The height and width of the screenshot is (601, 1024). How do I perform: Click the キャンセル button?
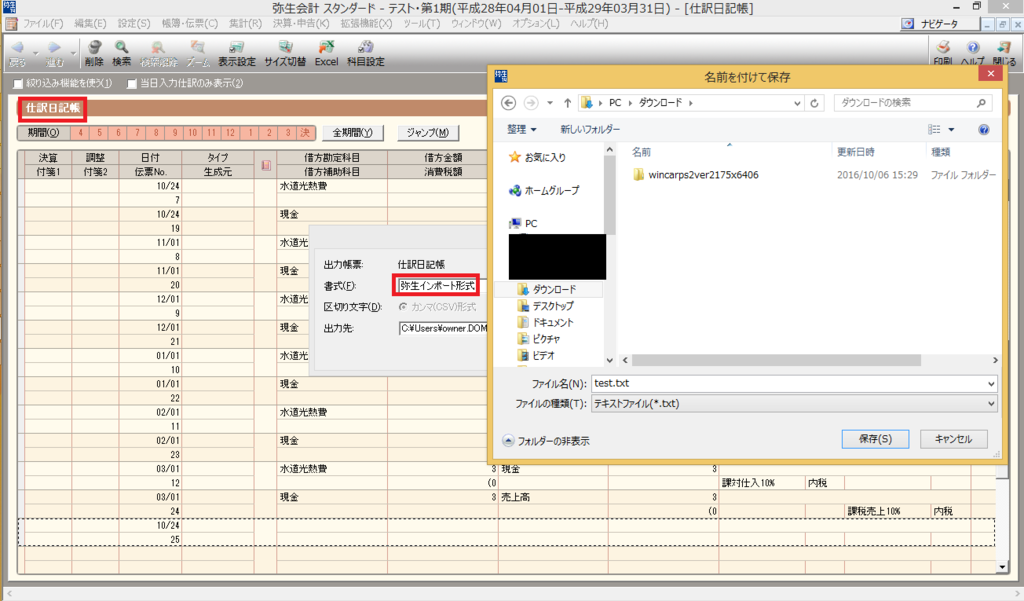tap(953, 439)
